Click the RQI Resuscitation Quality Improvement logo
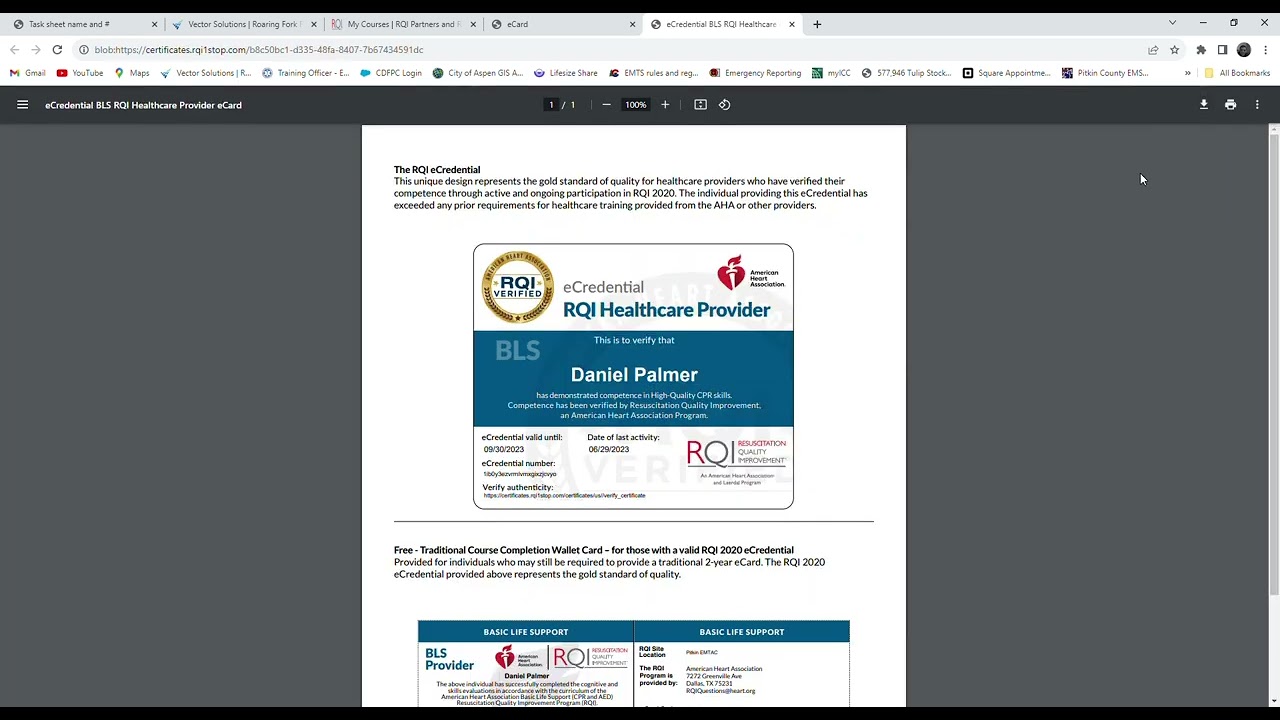 click(x=736, y=461)
